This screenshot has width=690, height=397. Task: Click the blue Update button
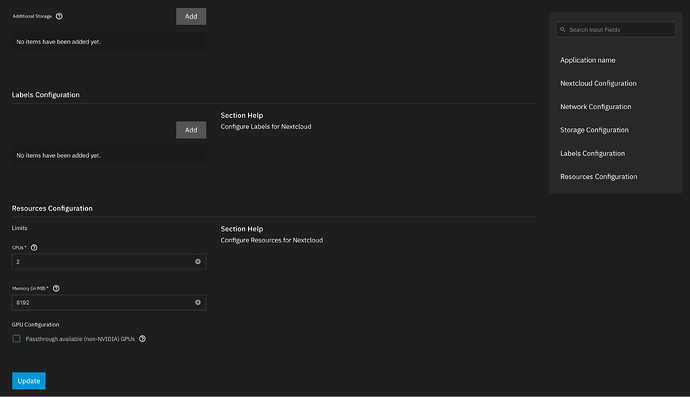pyautogui.click(x=29, y=381)
